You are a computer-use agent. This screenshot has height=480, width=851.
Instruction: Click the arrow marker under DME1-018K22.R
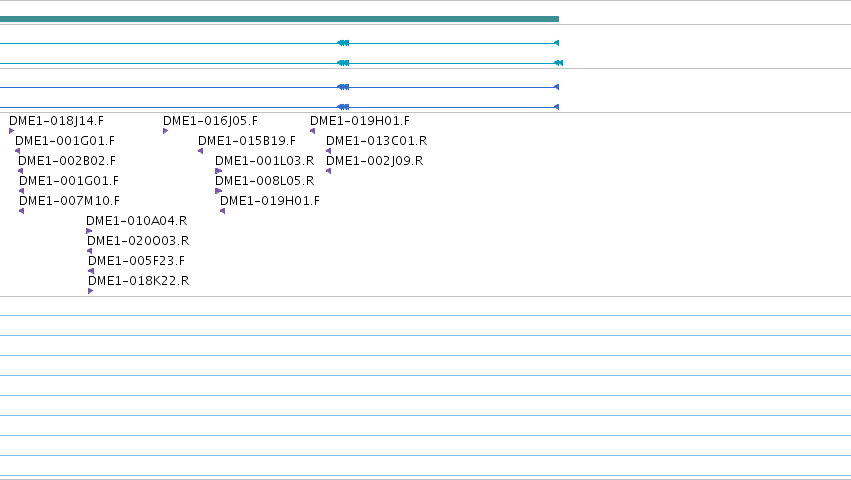[91, 291]
